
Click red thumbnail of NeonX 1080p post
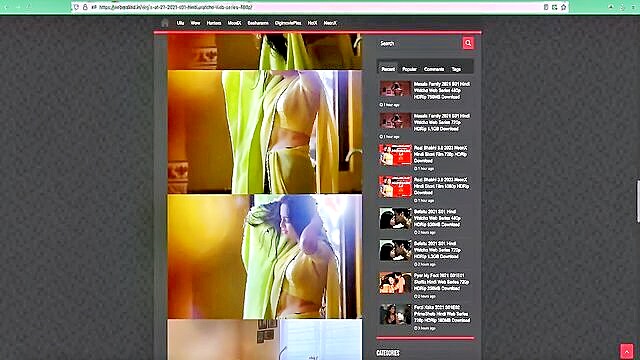(x=396, y=187)
